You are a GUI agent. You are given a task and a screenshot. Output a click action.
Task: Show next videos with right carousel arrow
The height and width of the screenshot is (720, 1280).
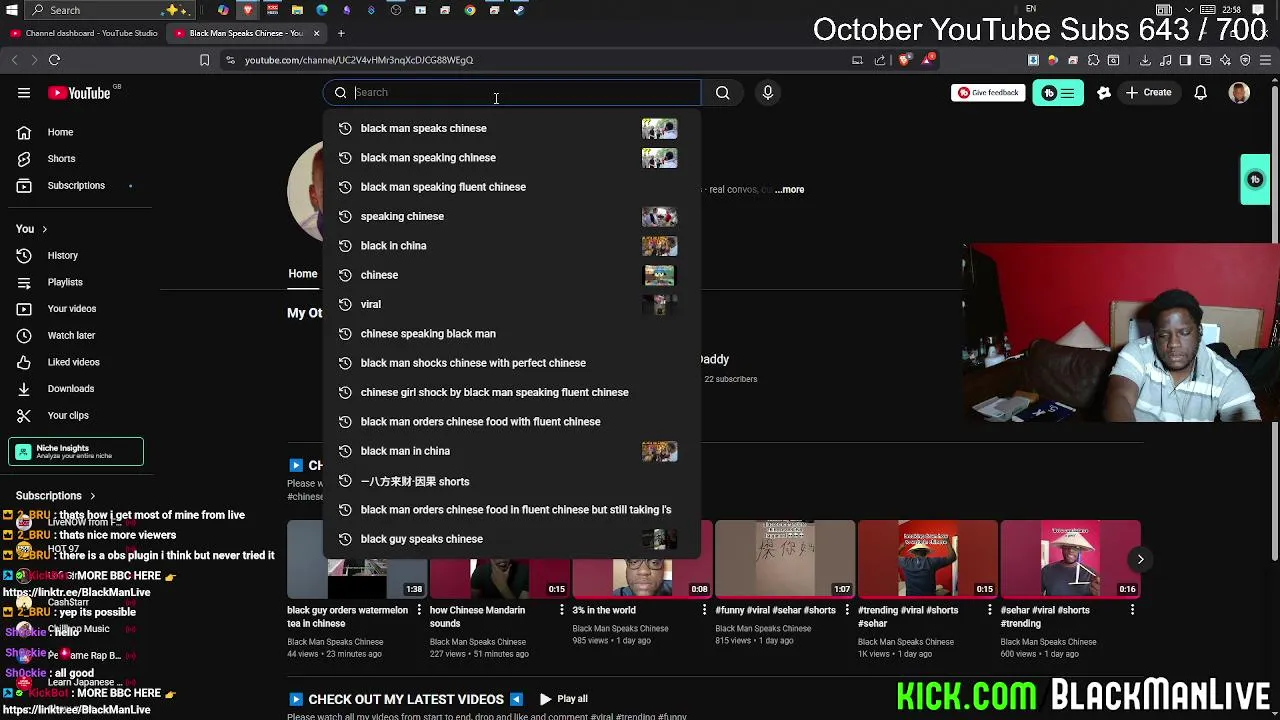pyautogui.click(x=1140, y=559)
